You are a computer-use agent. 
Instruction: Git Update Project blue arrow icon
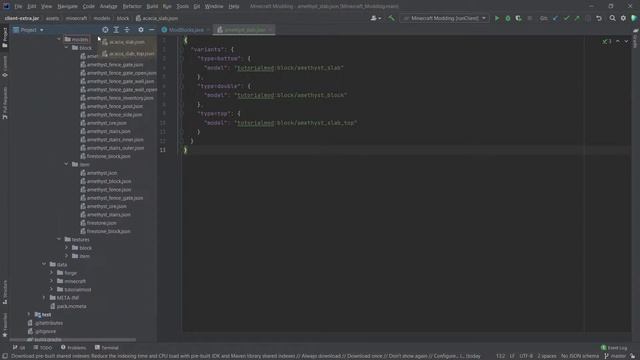click(x=555, y=18)
